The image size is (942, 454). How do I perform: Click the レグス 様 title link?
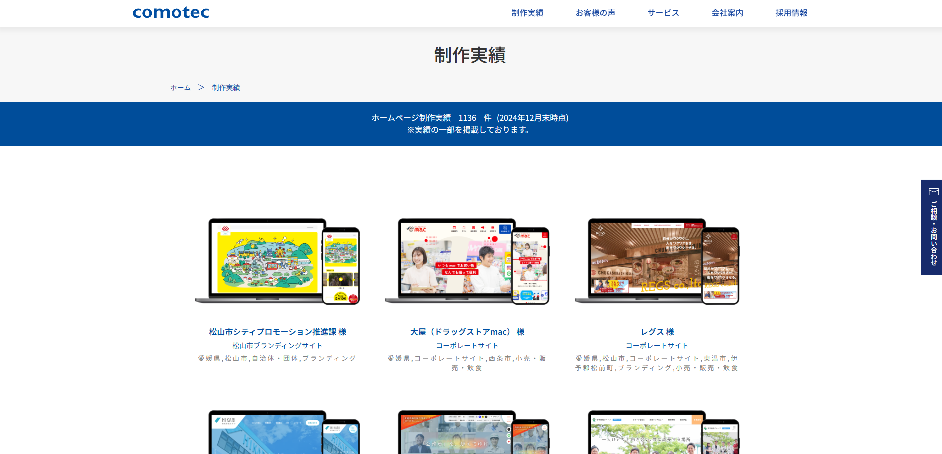[x=657, y=331]
